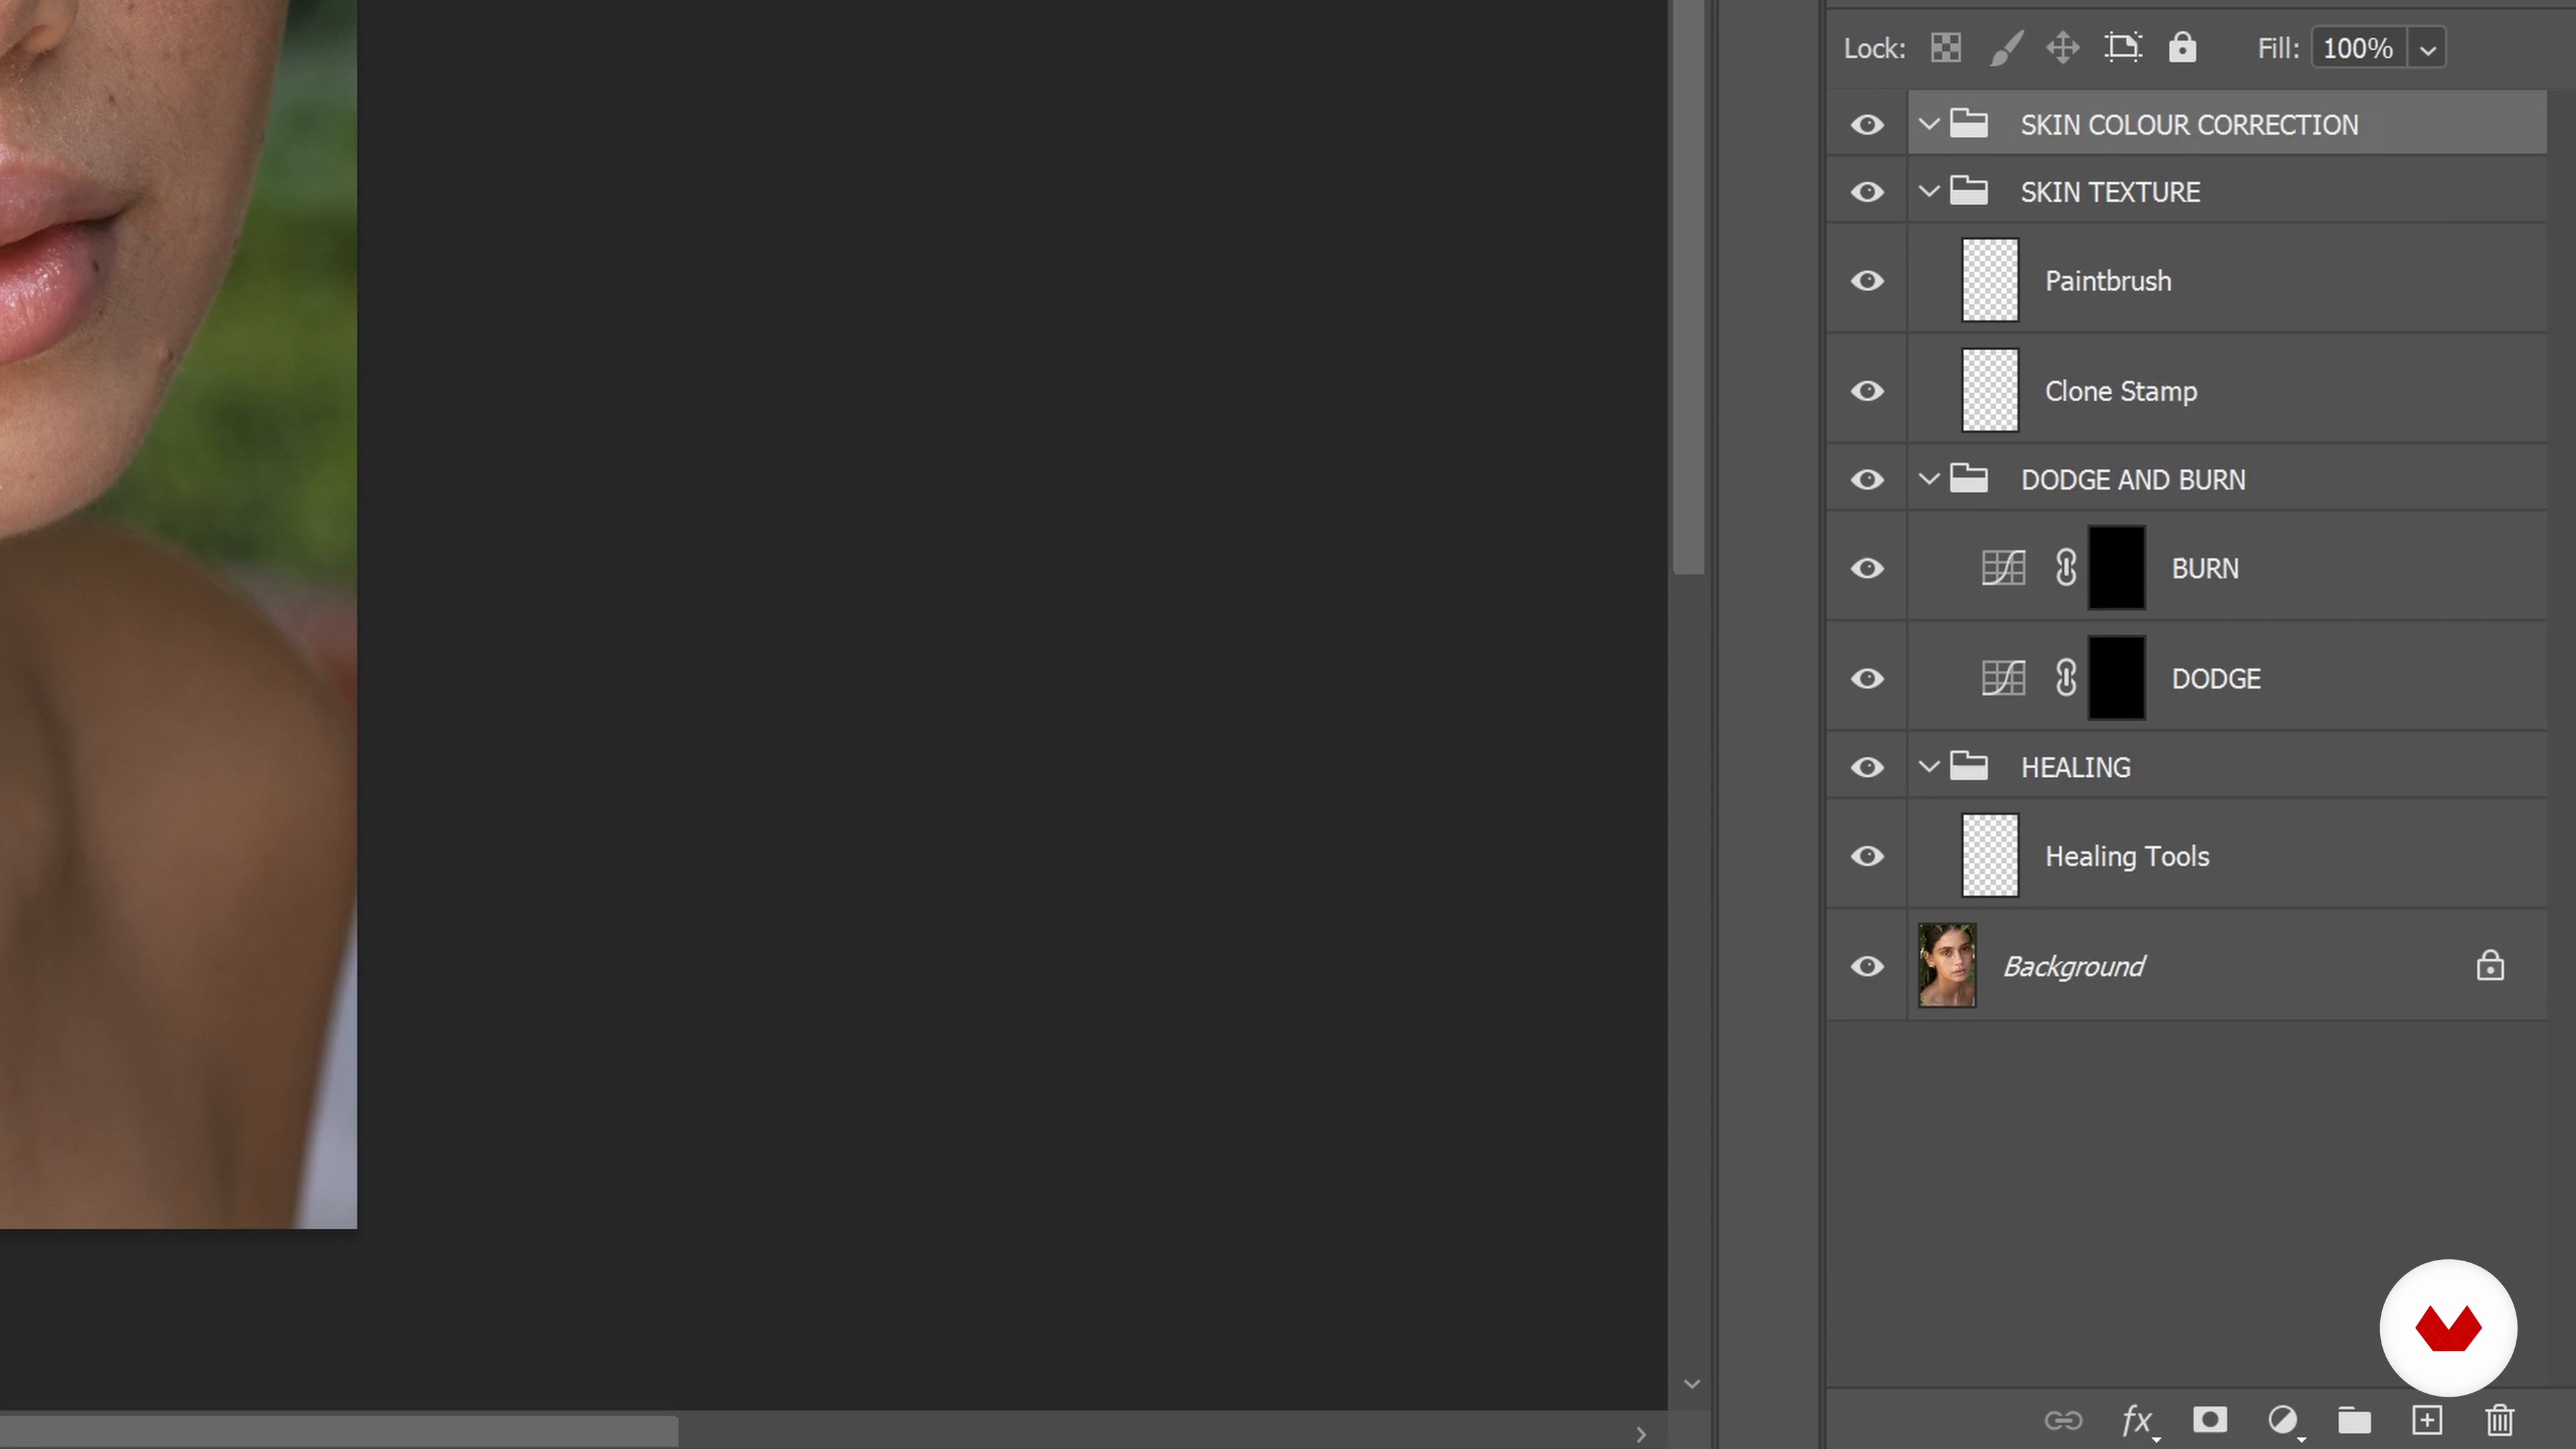This screenshot has width=2576, height=1449.
Task: Click the Lock all padlock icon
Action: [2182, 48]
